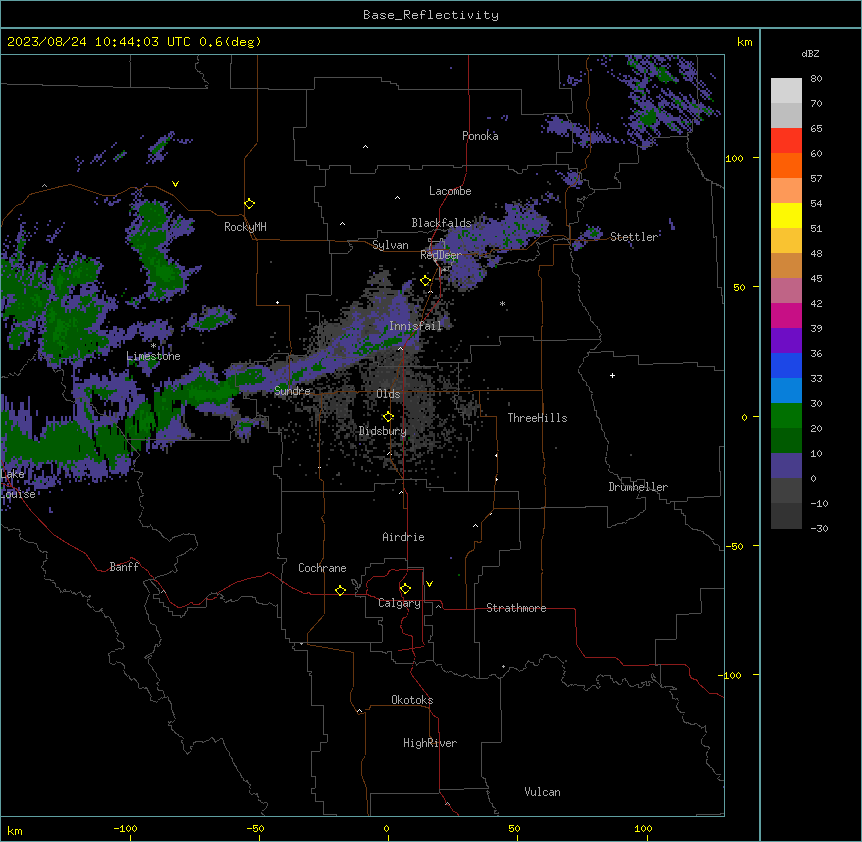
Task: Click the yellow diamond marker between Olds and Didsbury
Action: click(389, 417)
